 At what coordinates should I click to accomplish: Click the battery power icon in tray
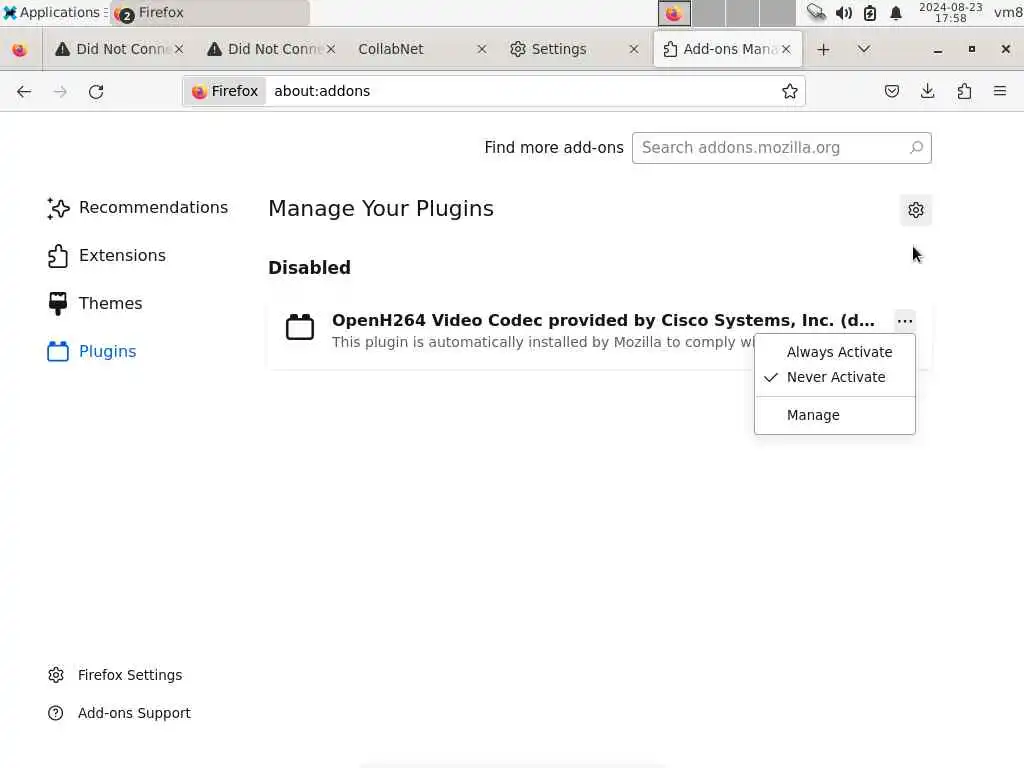(x=870, y=13)
